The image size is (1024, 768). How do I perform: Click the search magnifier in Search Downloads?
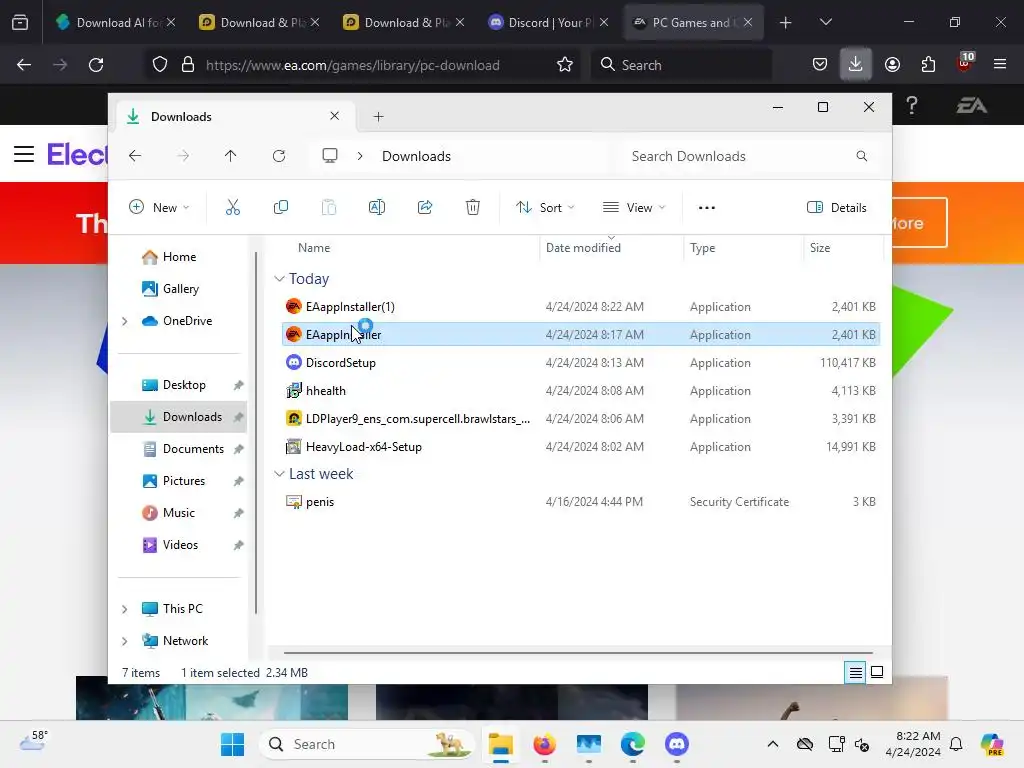tap(862, 156)
